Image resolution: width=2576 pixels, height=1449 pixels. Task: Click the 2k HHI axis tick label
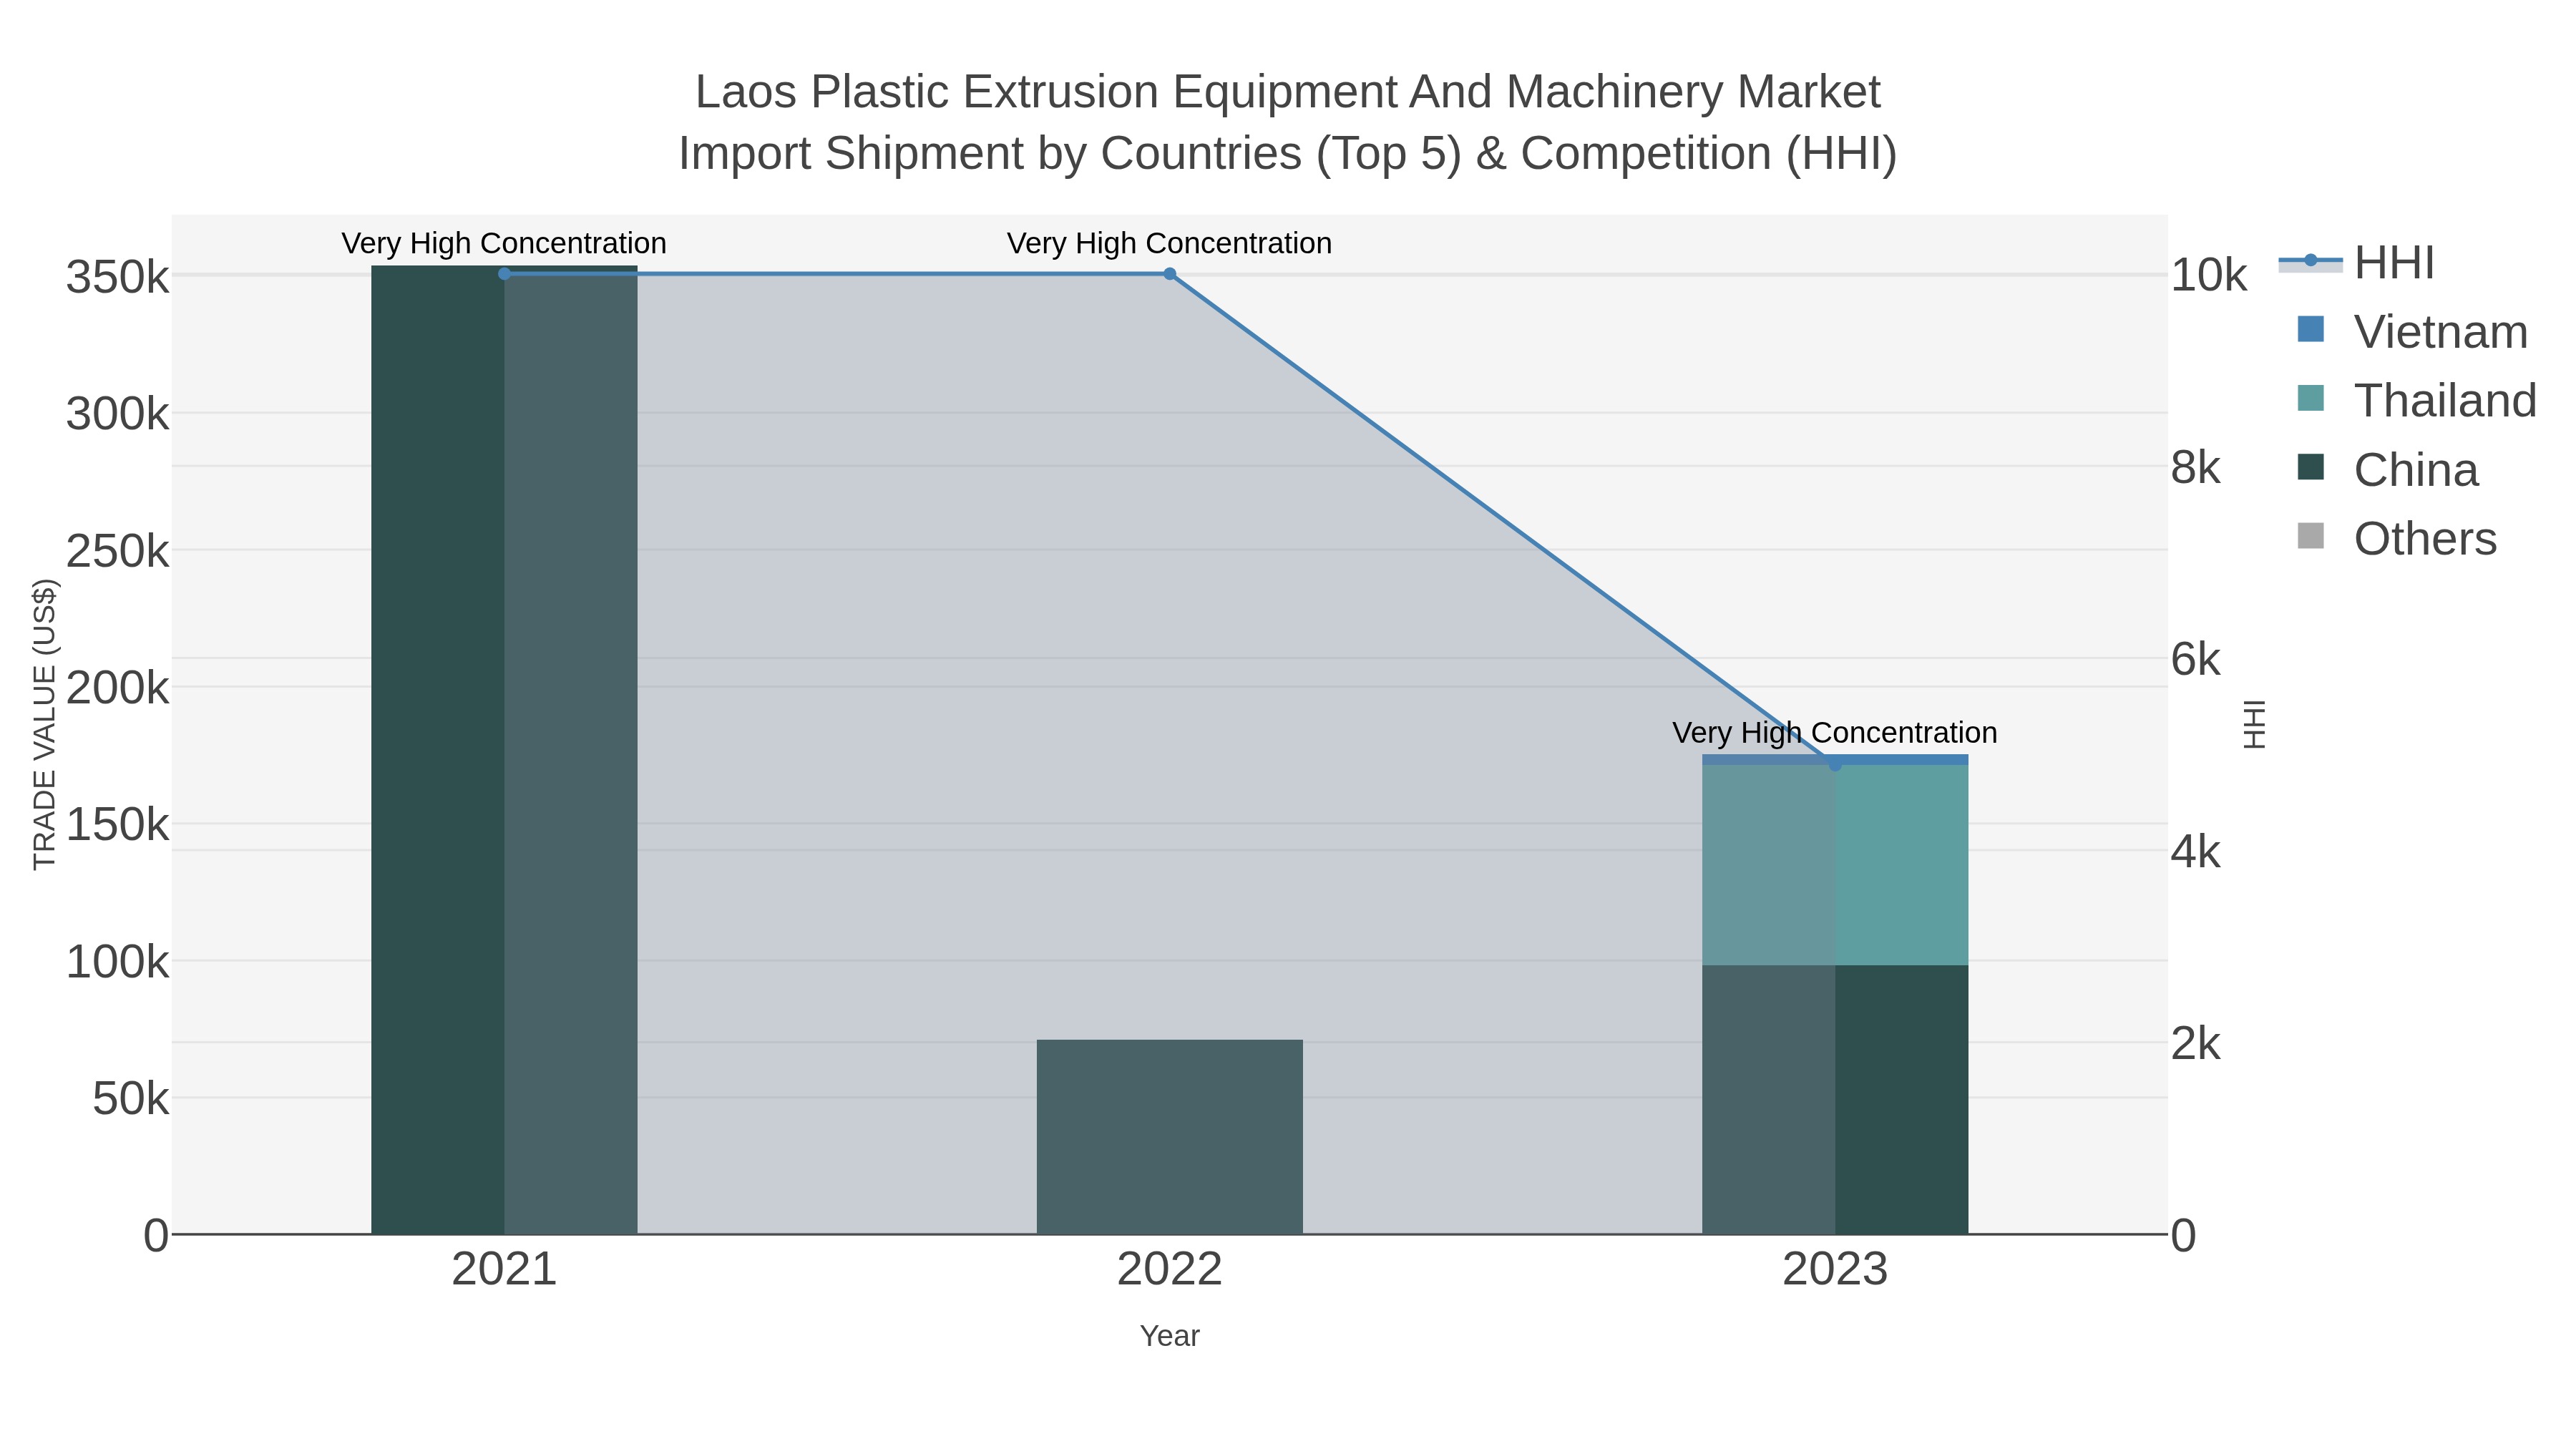click(2195, 1044)
